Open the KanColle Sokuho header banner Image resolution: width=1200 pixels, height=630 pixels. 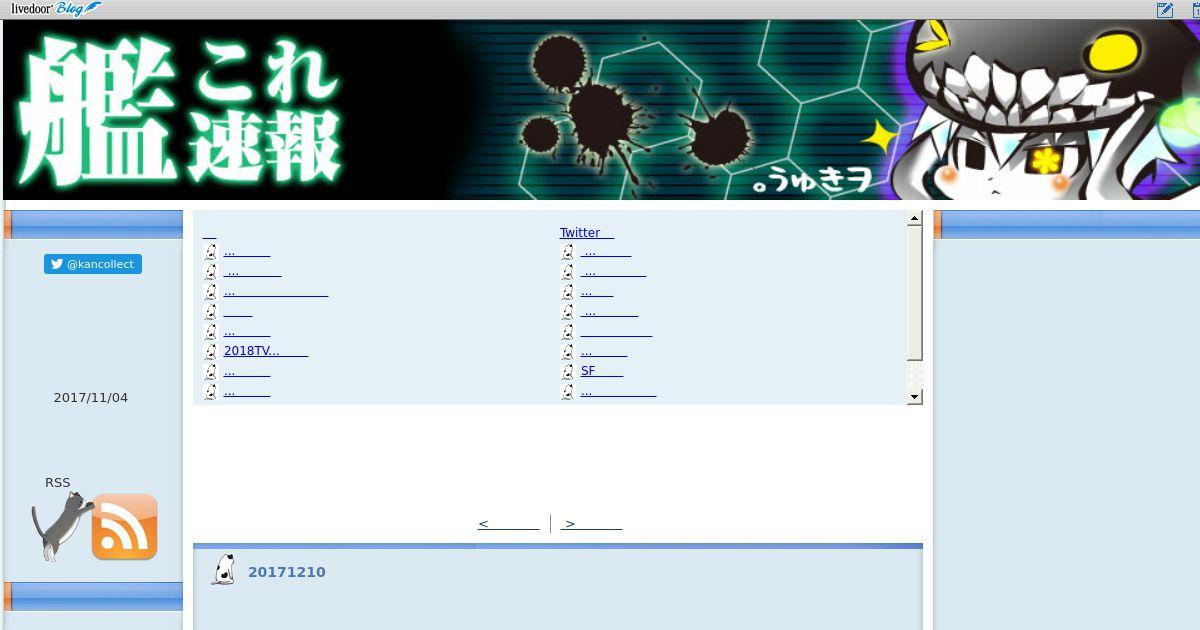coord(600,110)
